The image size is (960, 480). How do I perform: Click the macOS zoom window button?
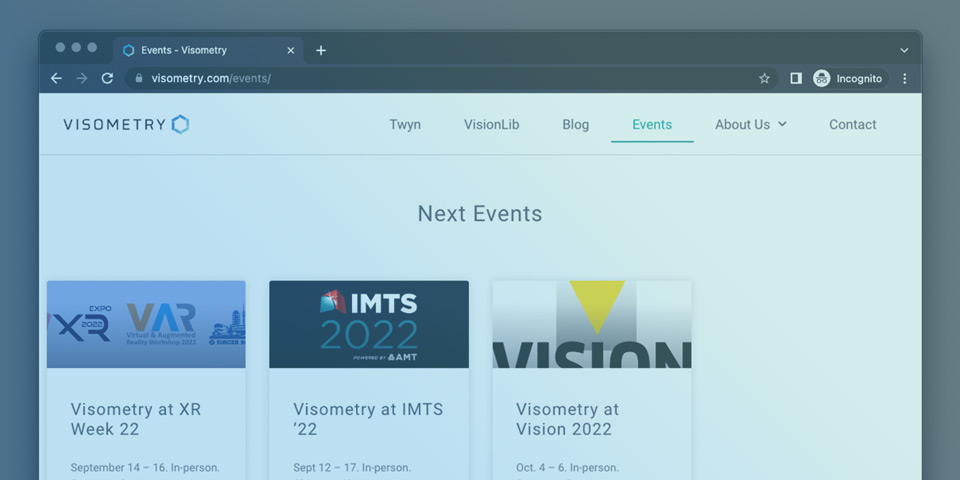point(92,47)
